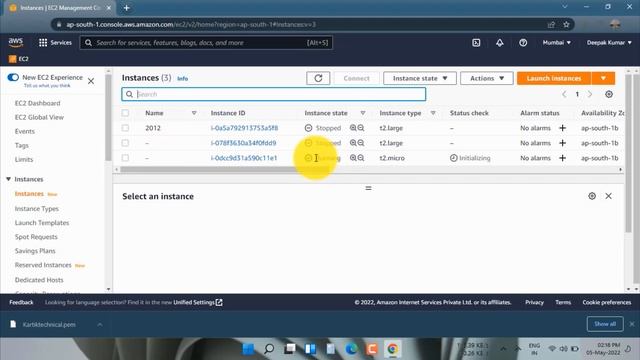Viewport: 640px width, 360px height.
Task: Refresh the instances list
Action: coord(318,78)
